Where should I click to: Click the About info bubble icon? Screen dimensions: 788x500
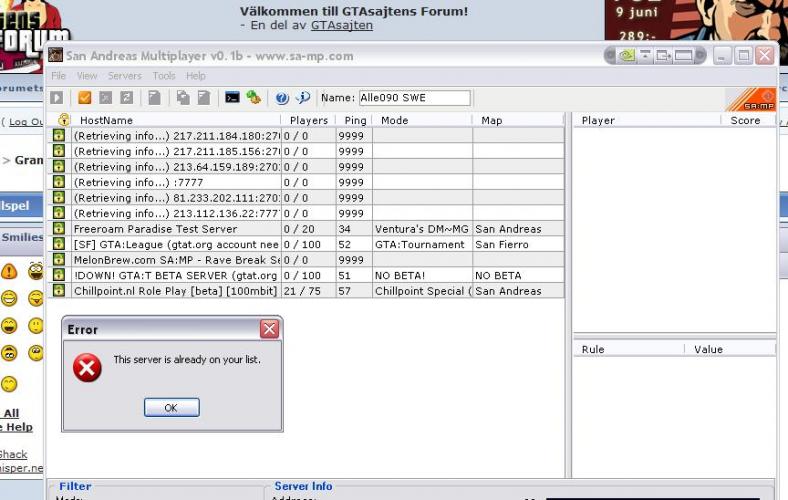[303, 97]
